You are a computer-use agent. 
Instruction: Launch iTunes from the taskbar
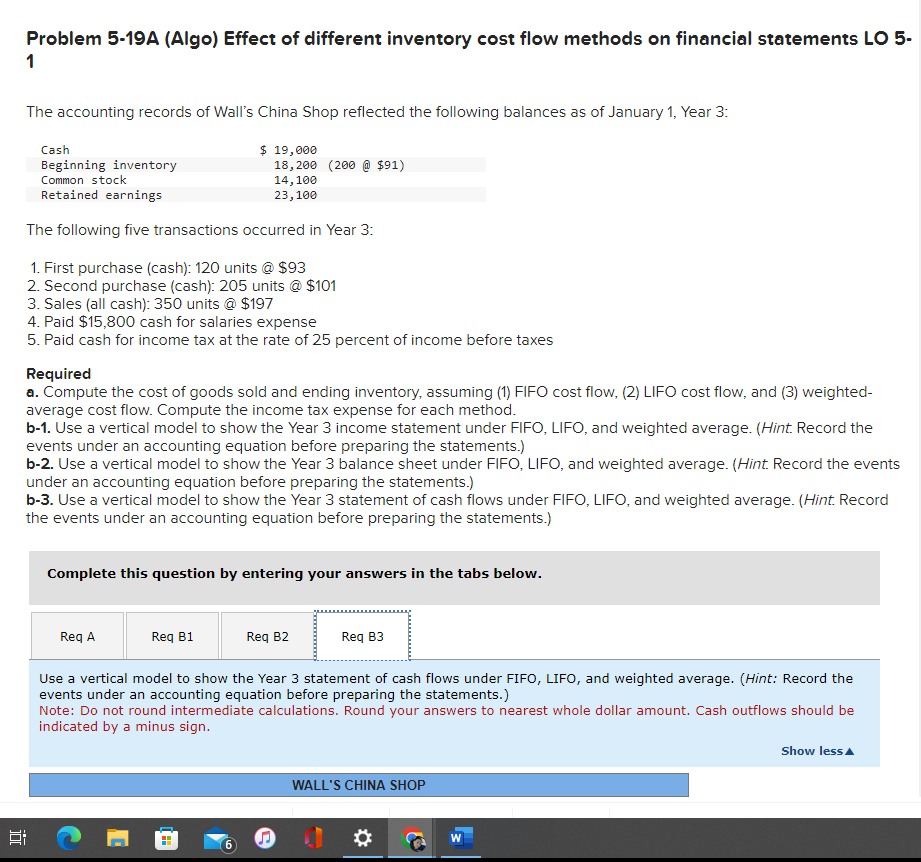pyautogui.click(x=264, y=838)
